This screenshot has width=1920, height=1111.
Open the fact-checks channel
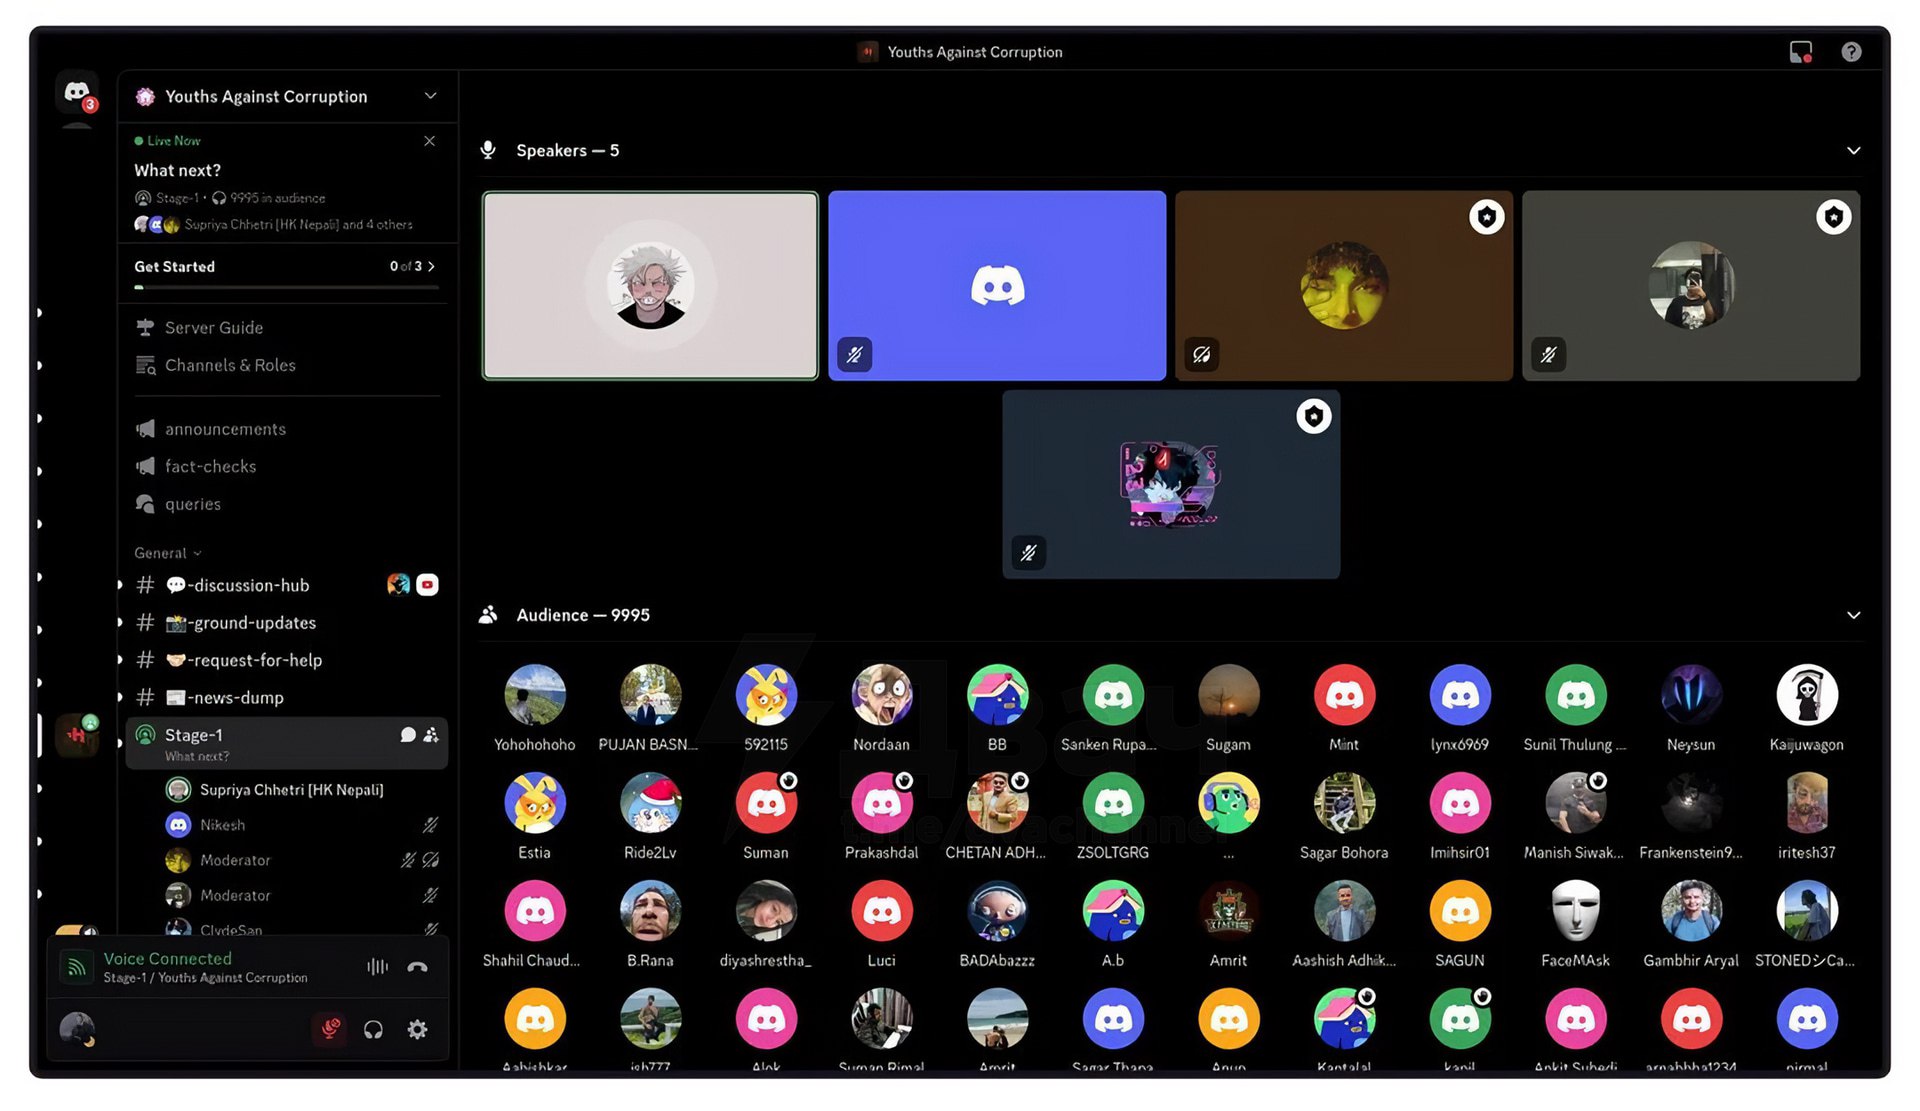pos(210,467)
